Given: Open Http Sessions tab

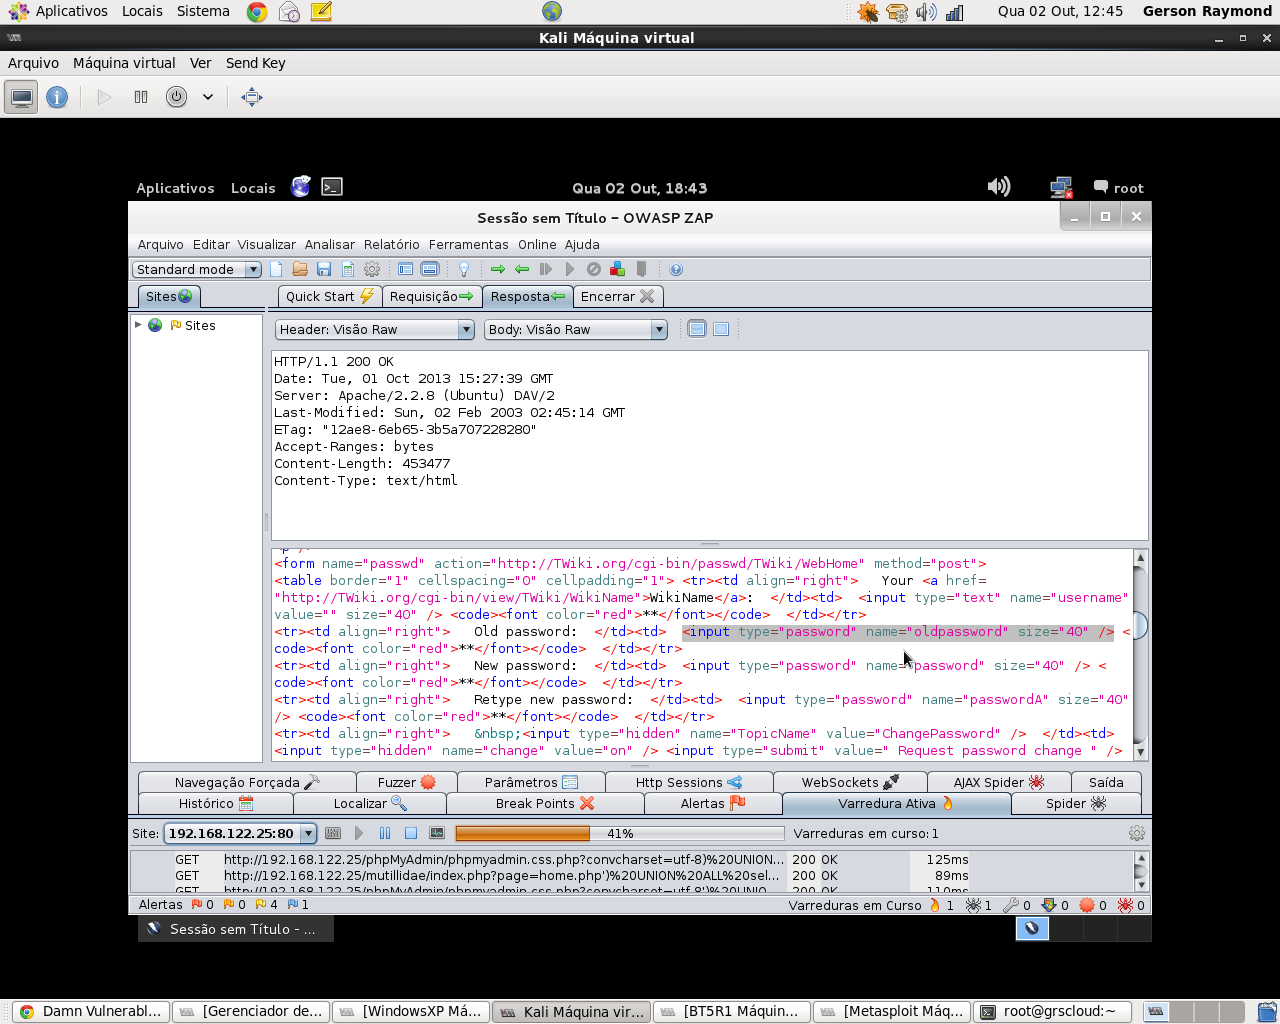Looking at the screenshot, I should [x=689, y=782].
